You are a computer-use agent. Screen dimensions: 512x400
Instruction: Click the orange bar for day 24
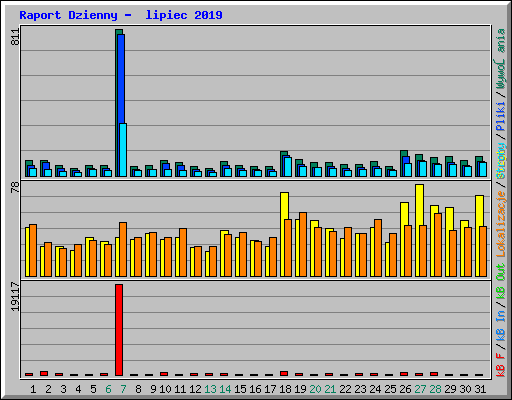click(x=378, y=248)
